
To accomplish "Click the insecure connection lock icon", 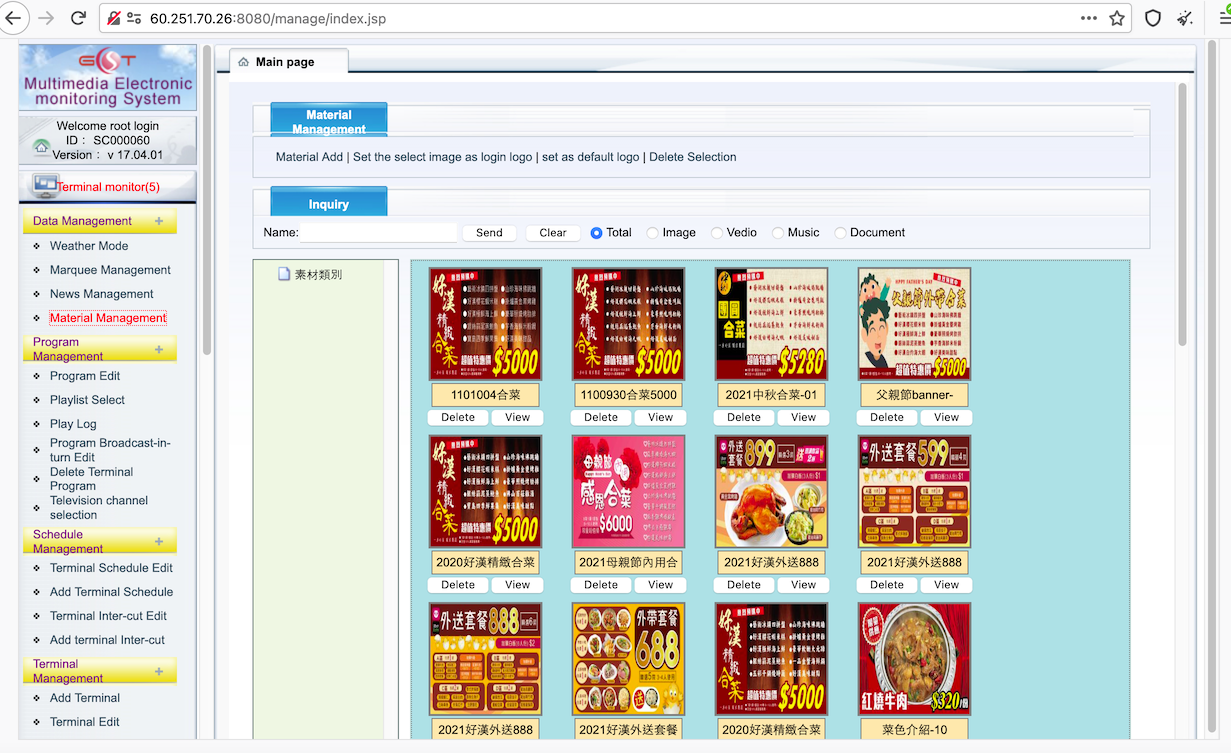I will pyautogui.click(x=114, y=18).
